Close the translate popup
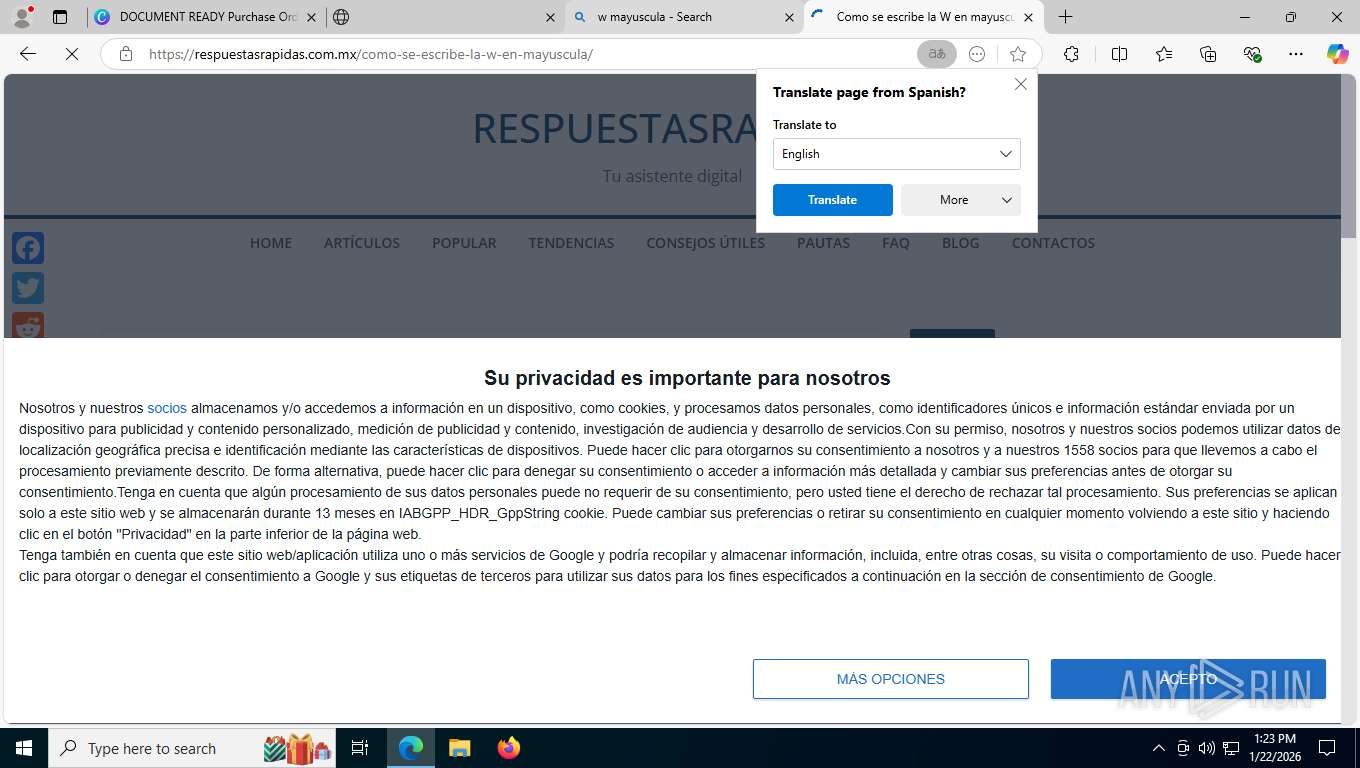 pos(1021,84)
